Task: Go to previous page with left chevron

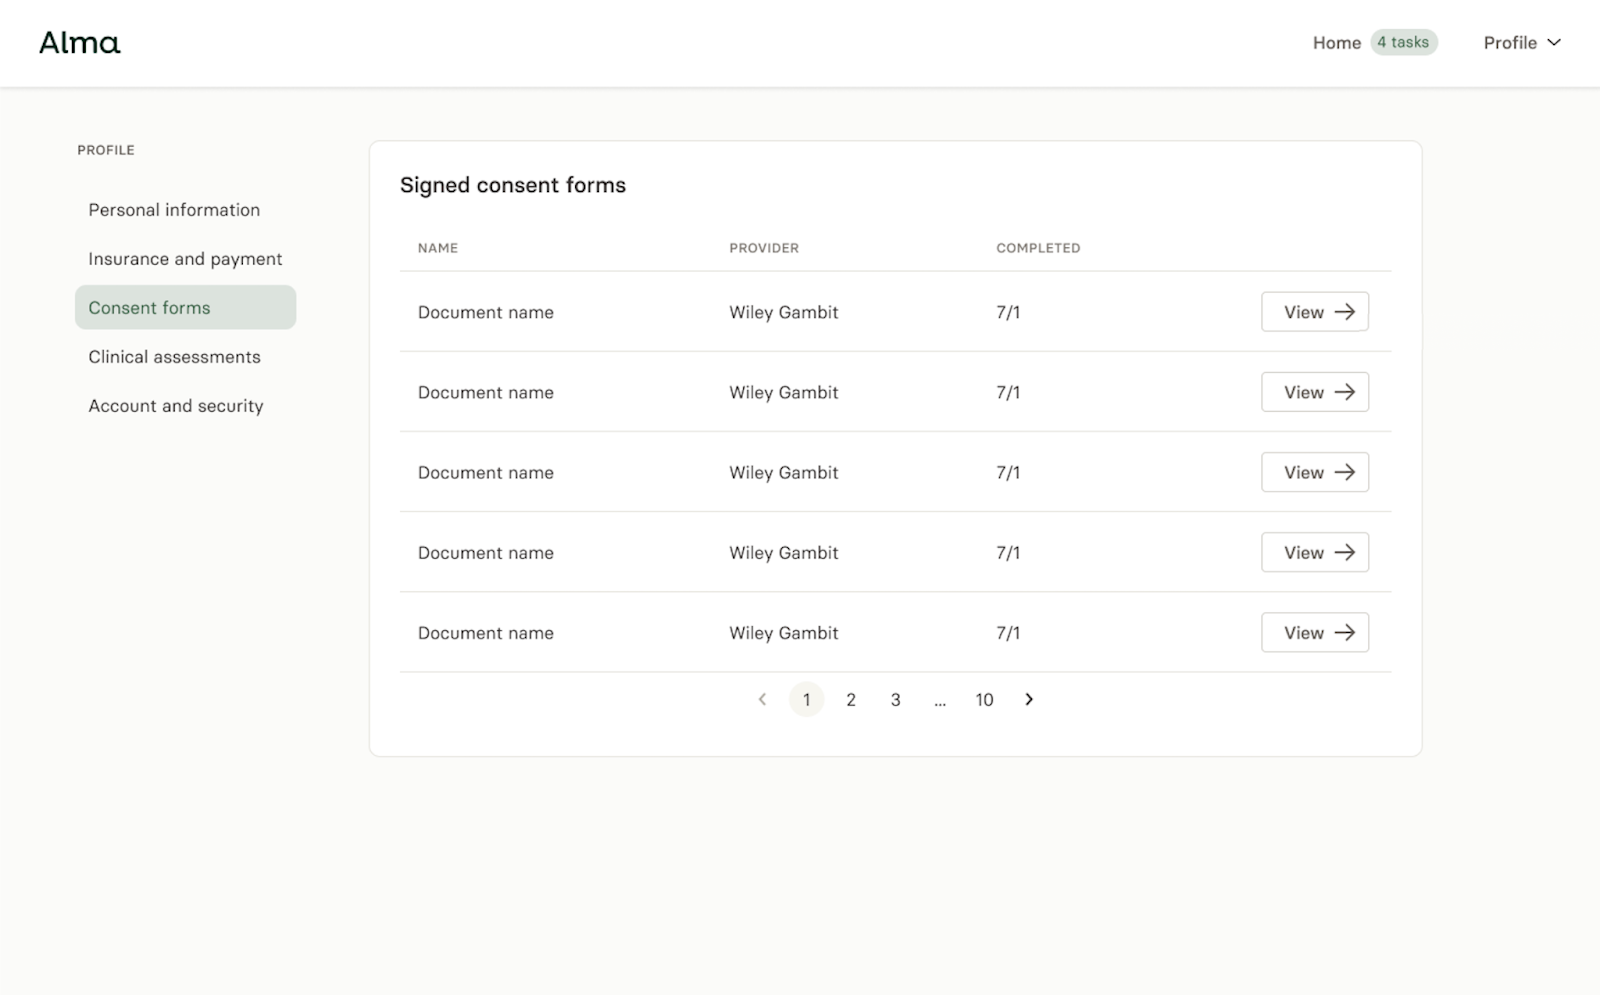Action: [762, 700]
